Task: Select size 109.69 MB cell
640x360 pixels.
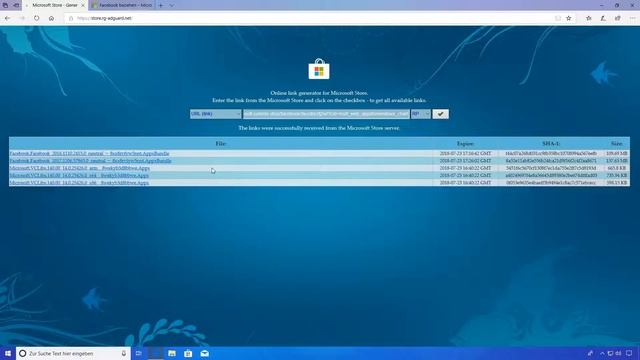Action: (616, 153)
